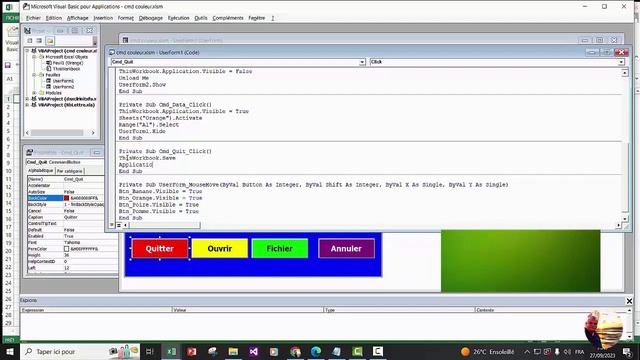Open the Format menu

point(126,18)
